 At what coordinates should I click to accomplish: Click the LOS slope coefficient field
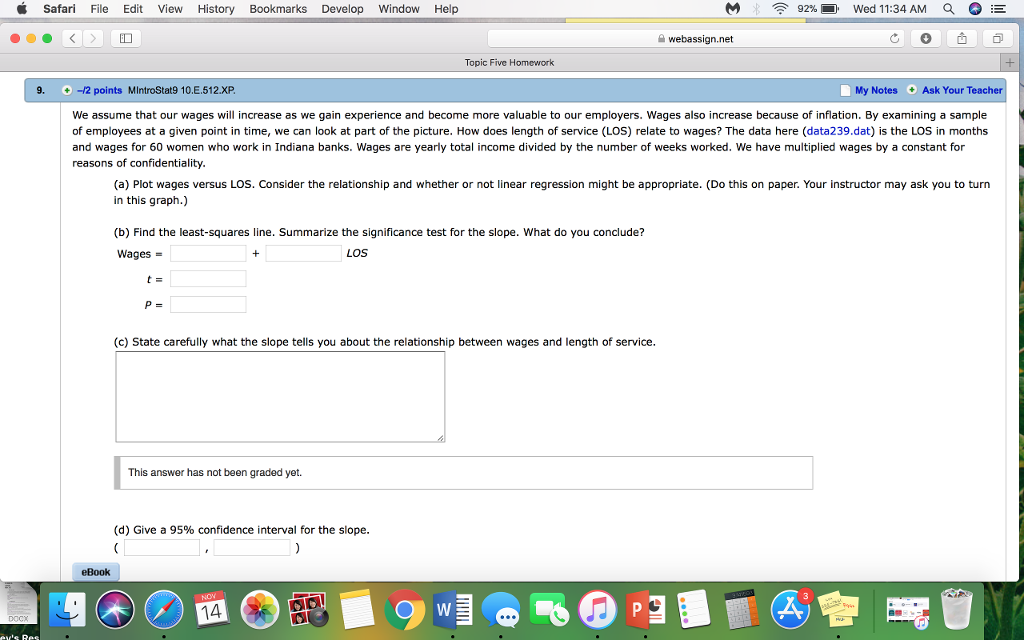[x=304, y=253]
